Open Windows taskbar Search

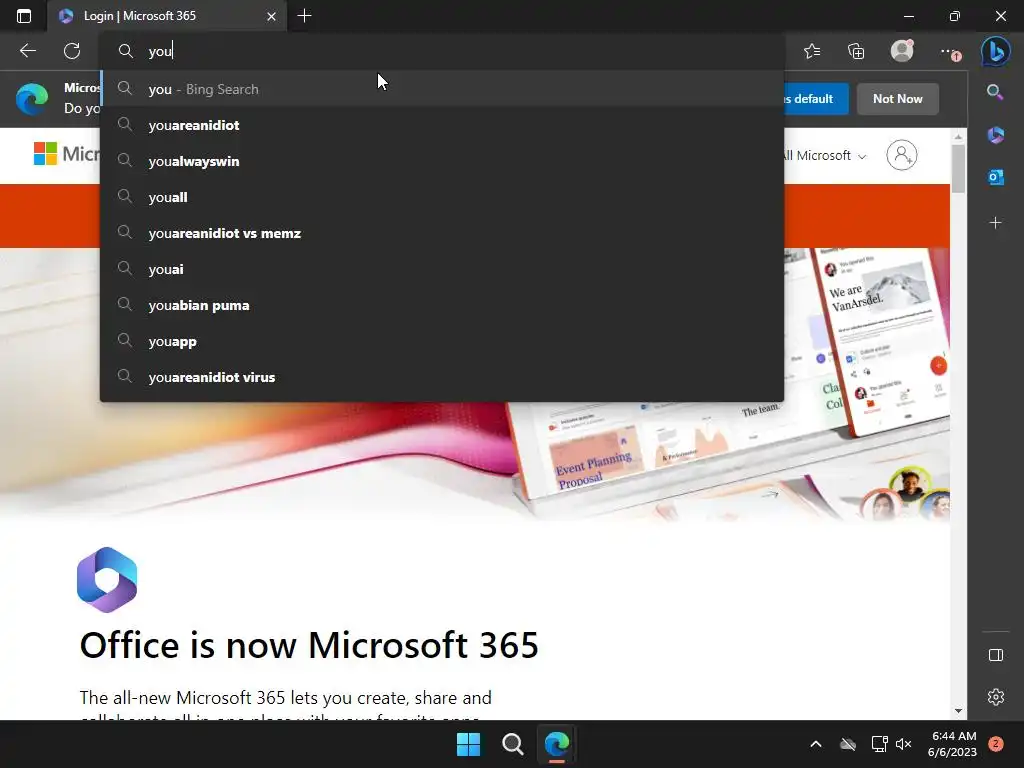click(513, 744)
